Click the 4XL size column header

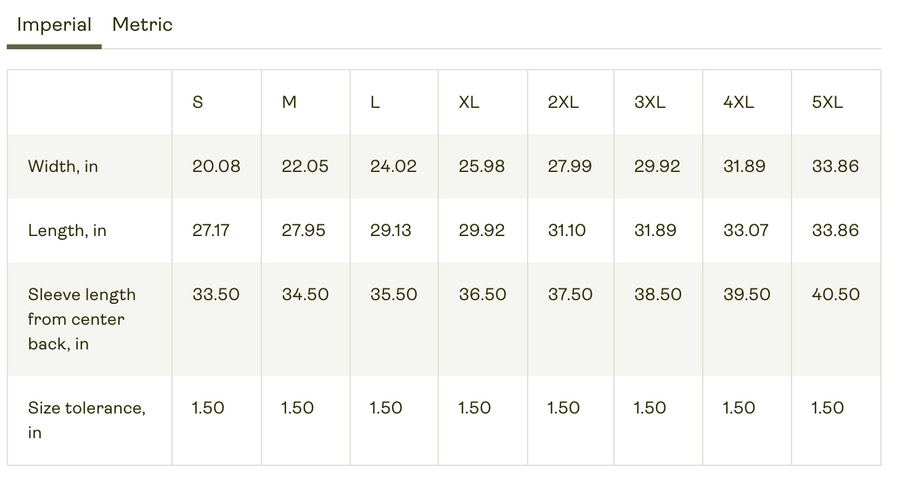(739, 102)
